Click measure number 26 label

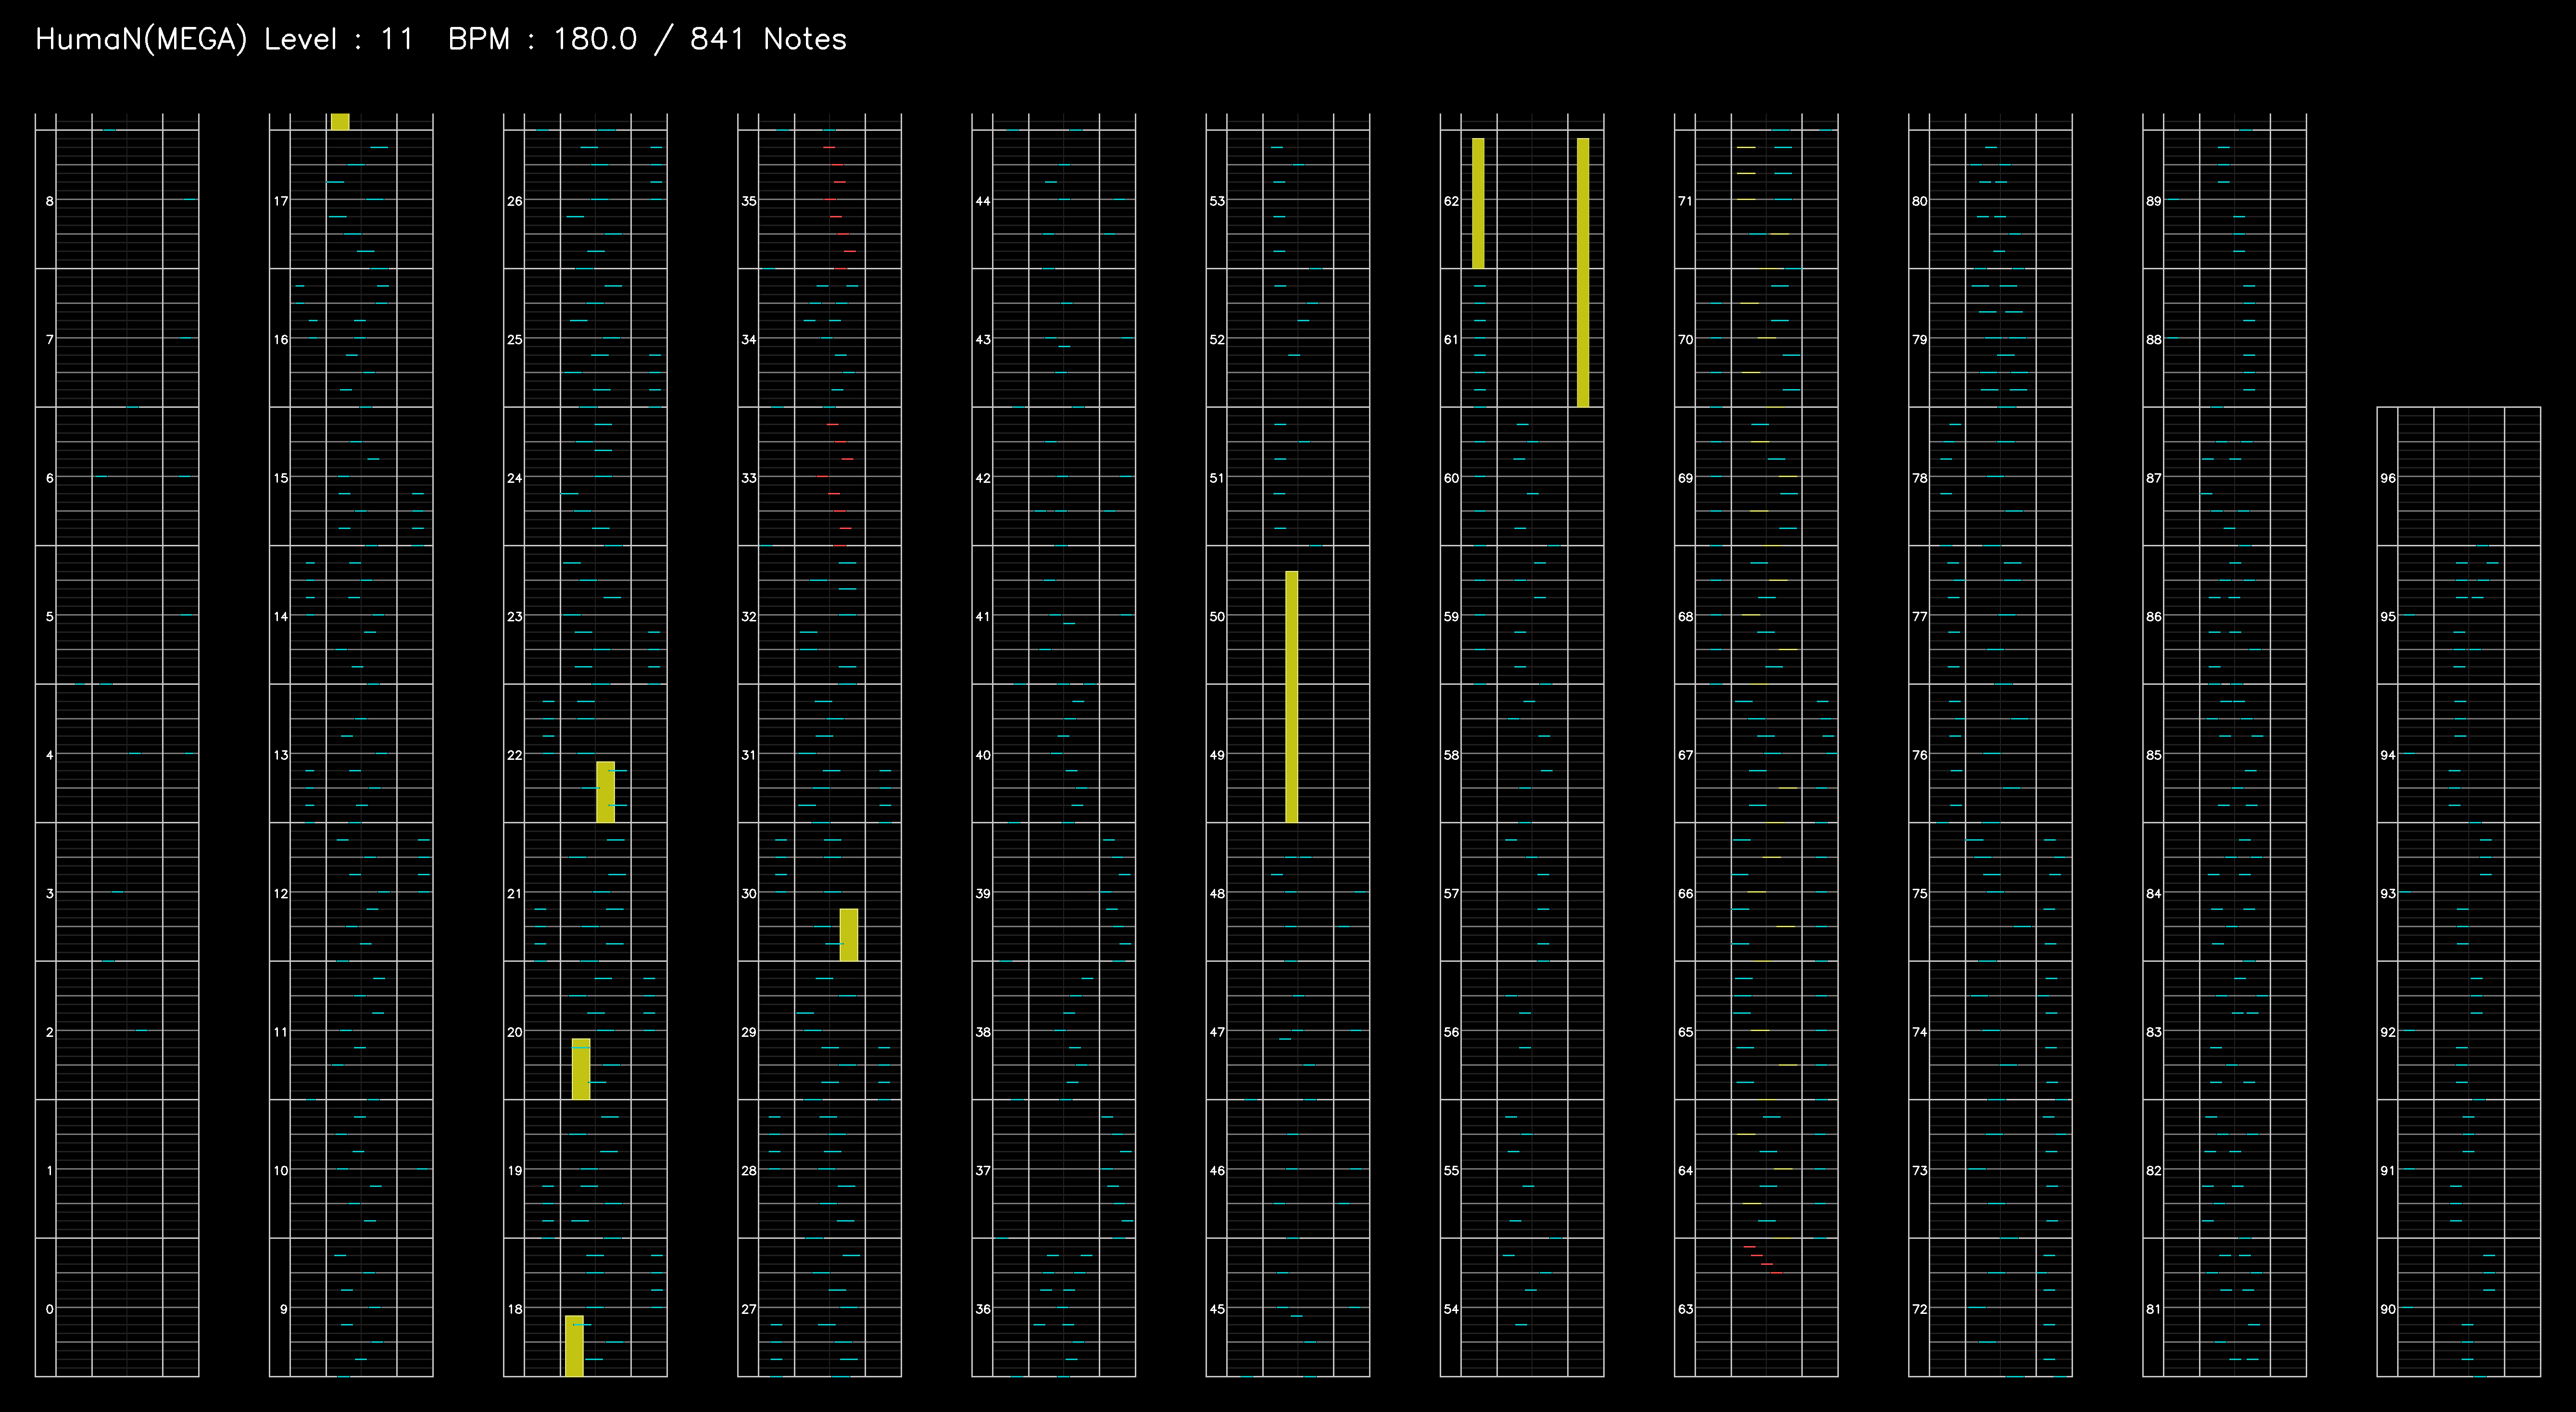tap(515, 201)
